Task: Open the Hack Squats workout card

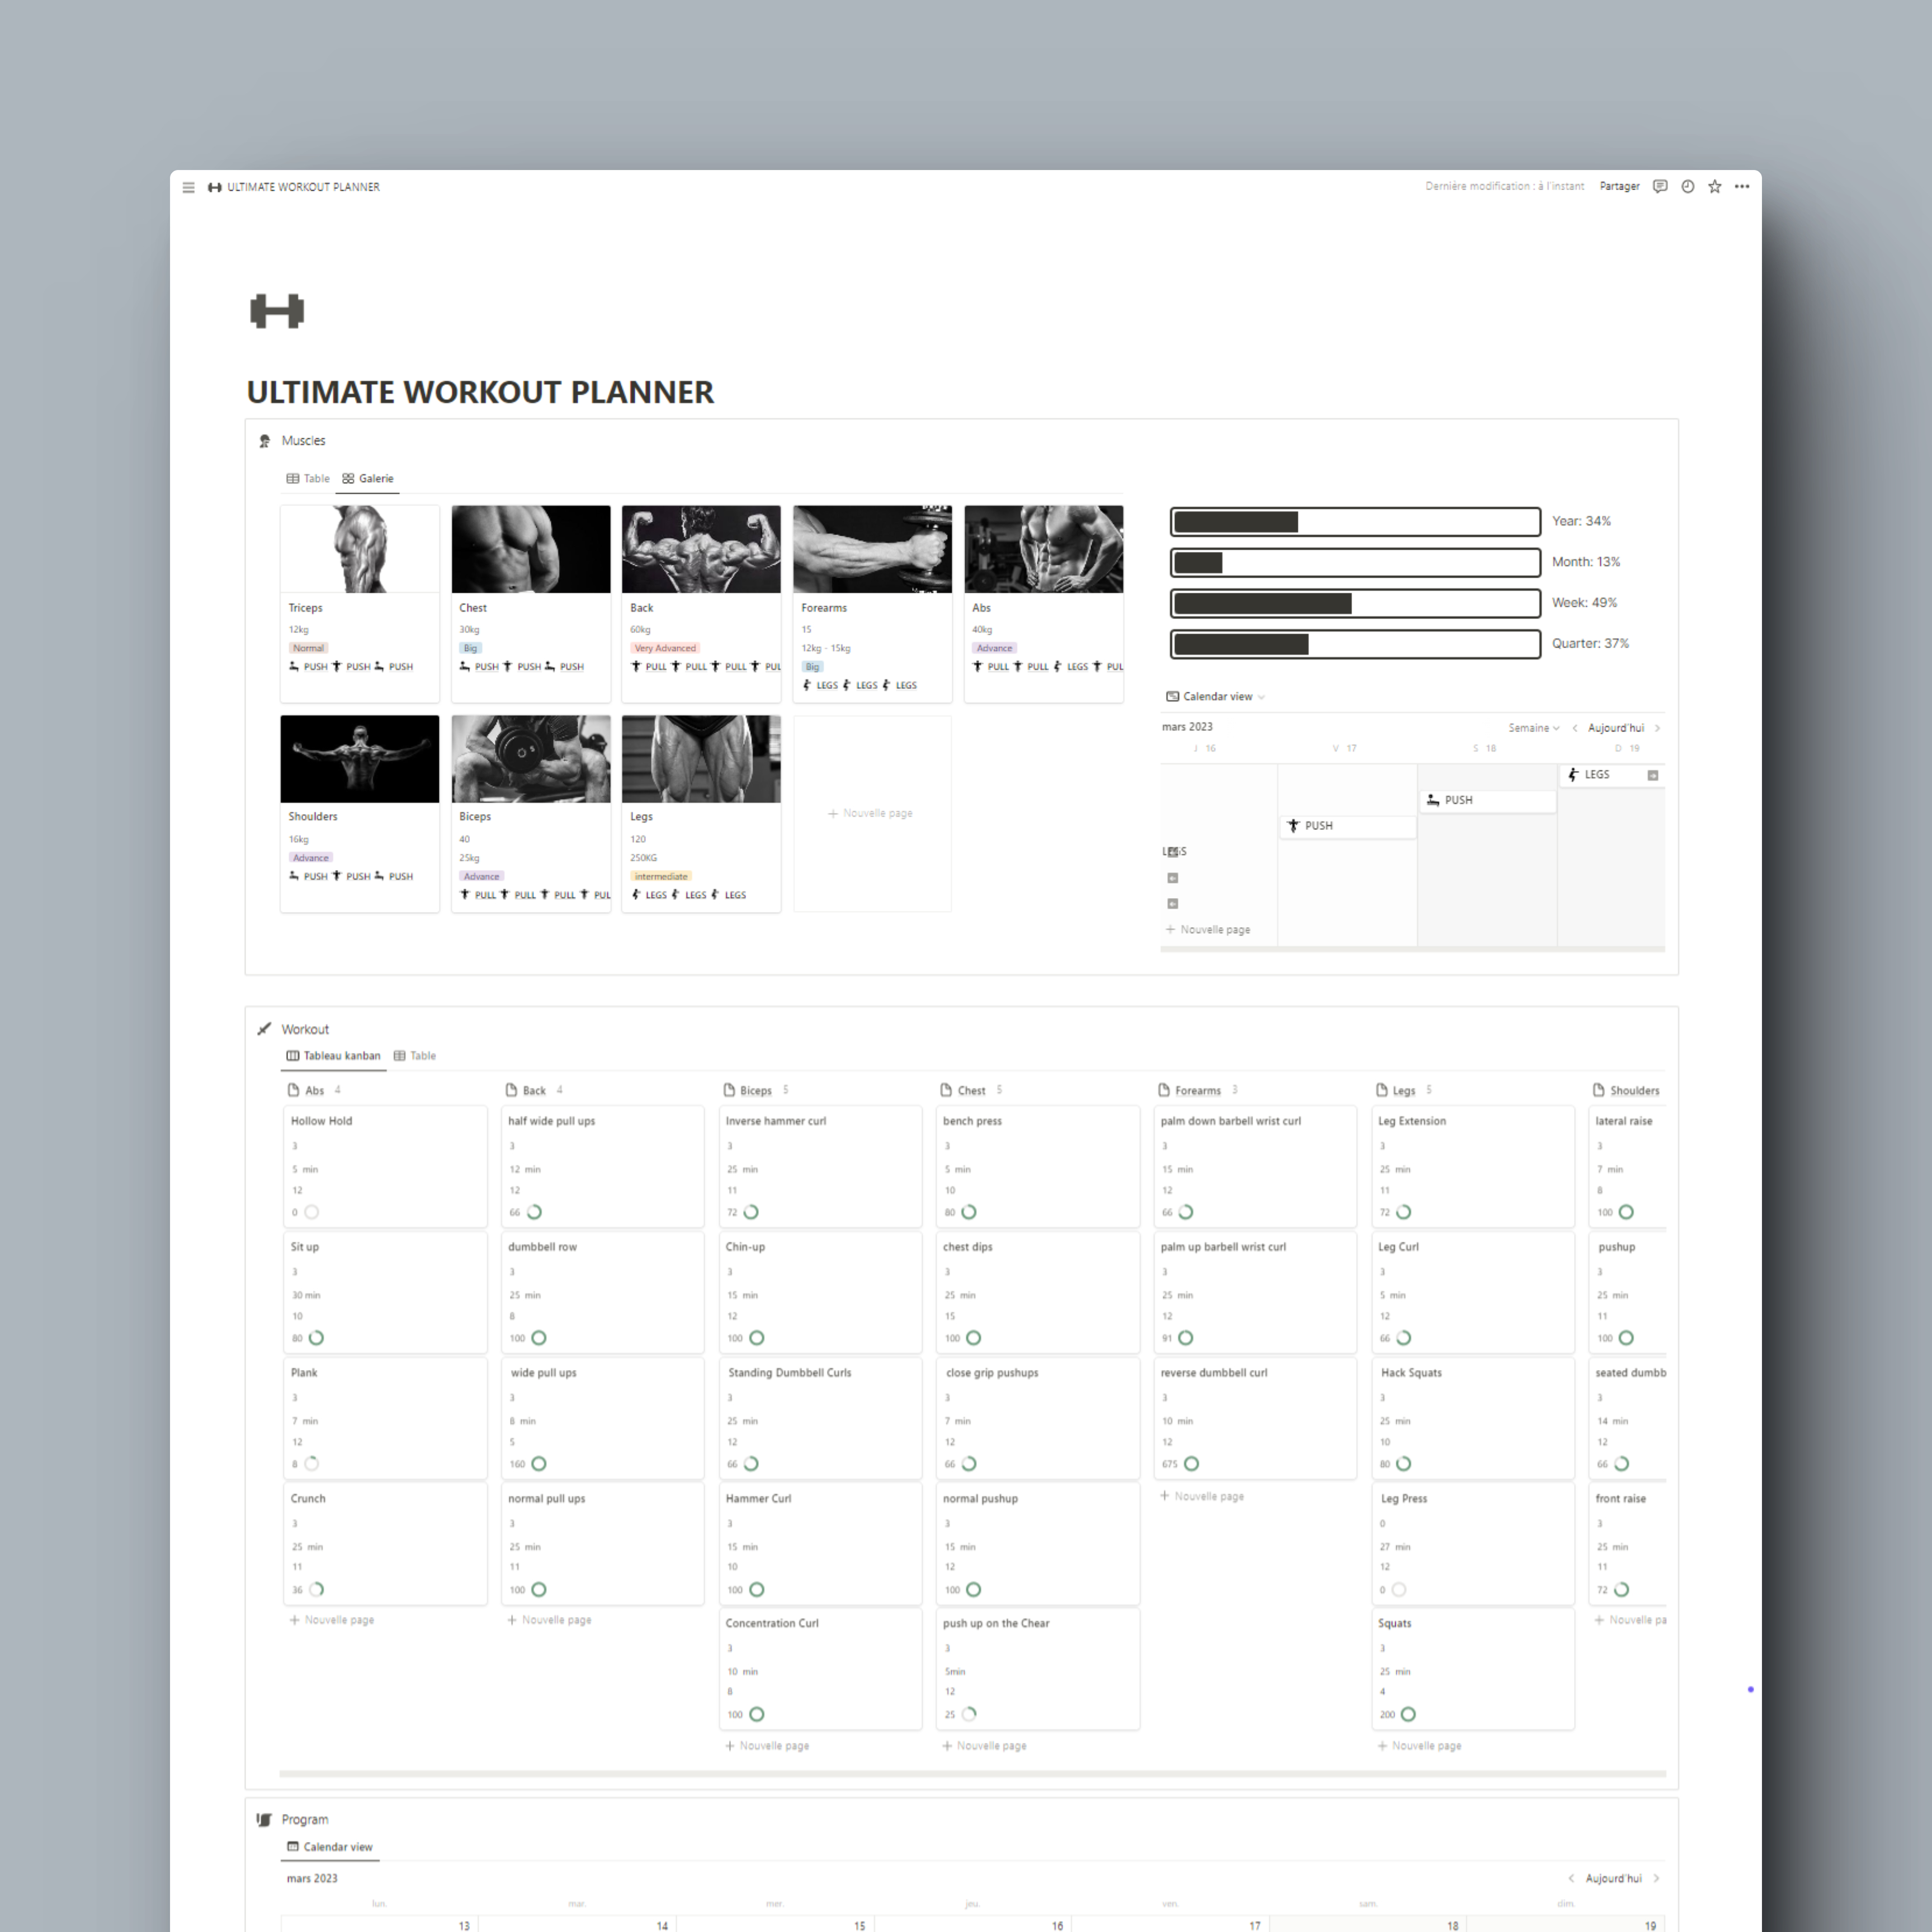Action: 1473,1418
